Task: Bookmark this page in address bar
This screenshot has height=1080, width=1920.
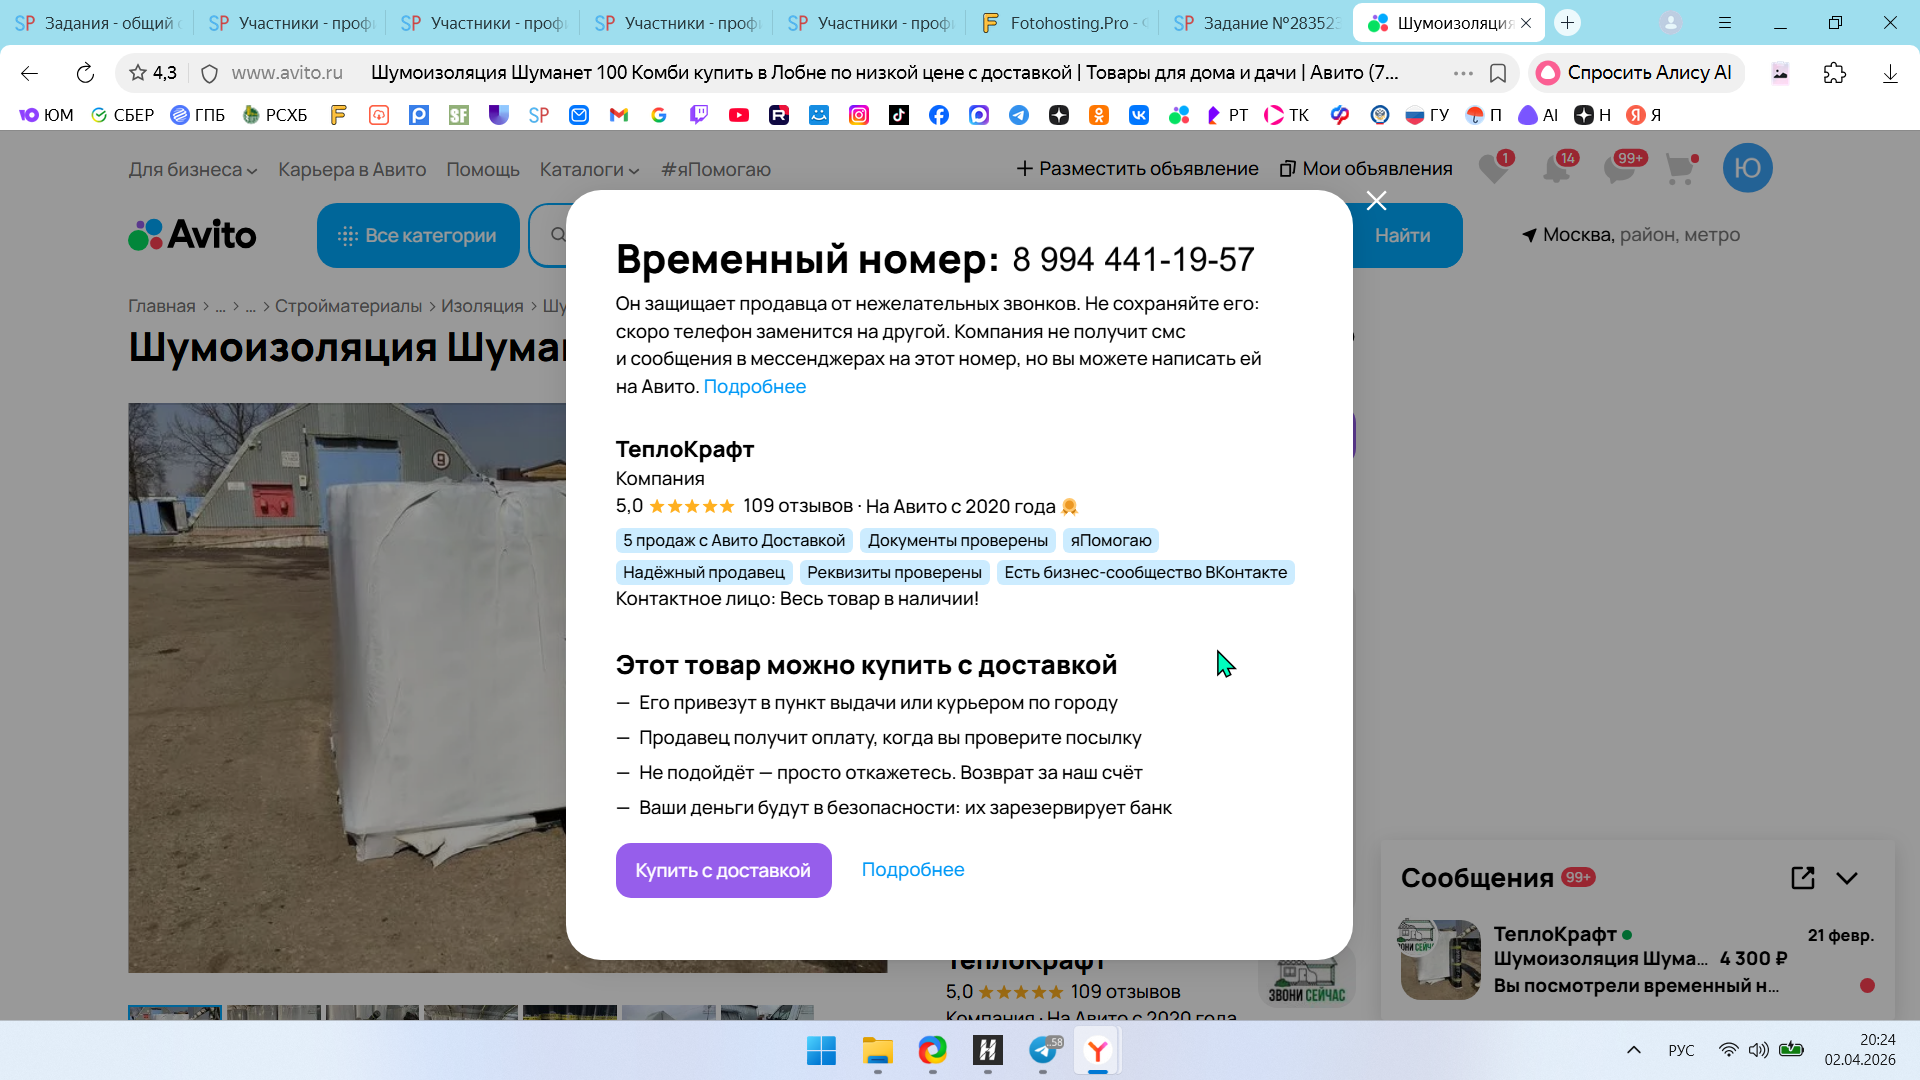Action: point(1498,73)
